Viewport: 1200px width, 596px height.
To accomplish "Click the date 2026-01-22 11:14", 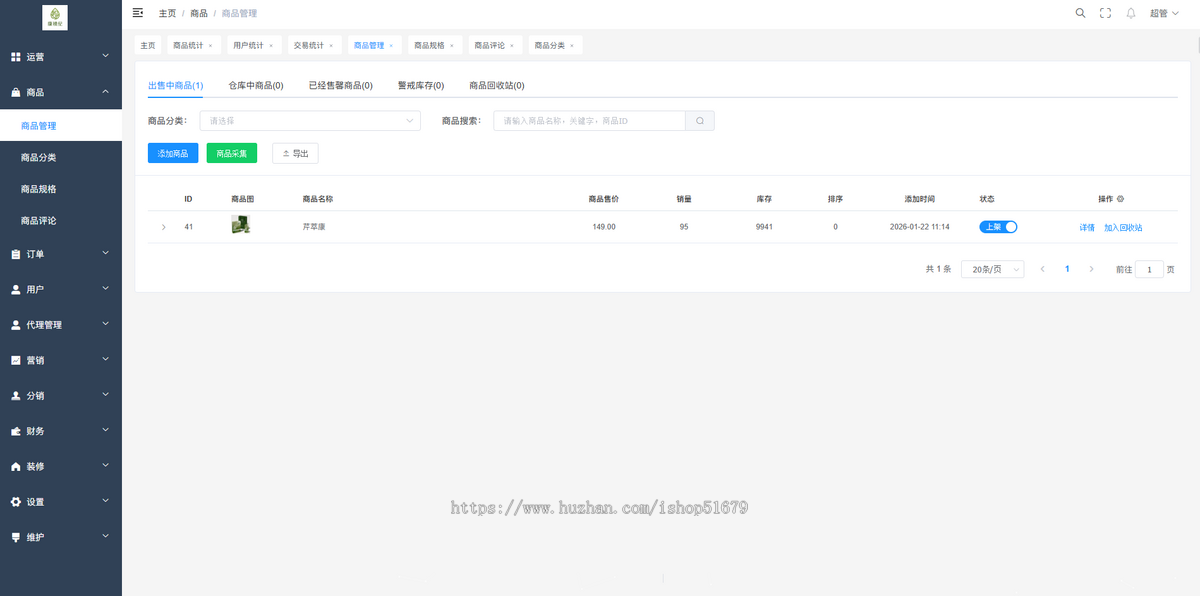I will (919, 227).
